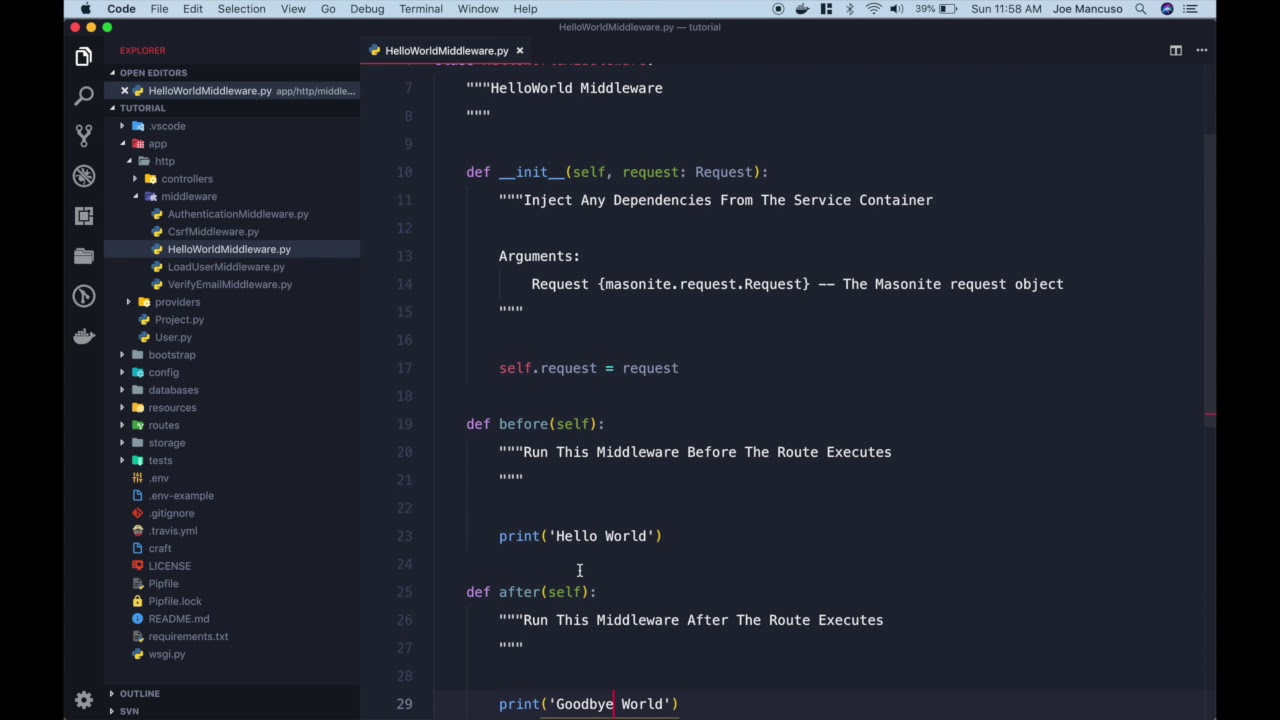
Task: Click the Joe Mancuso user name
Action: [1088, 9]
